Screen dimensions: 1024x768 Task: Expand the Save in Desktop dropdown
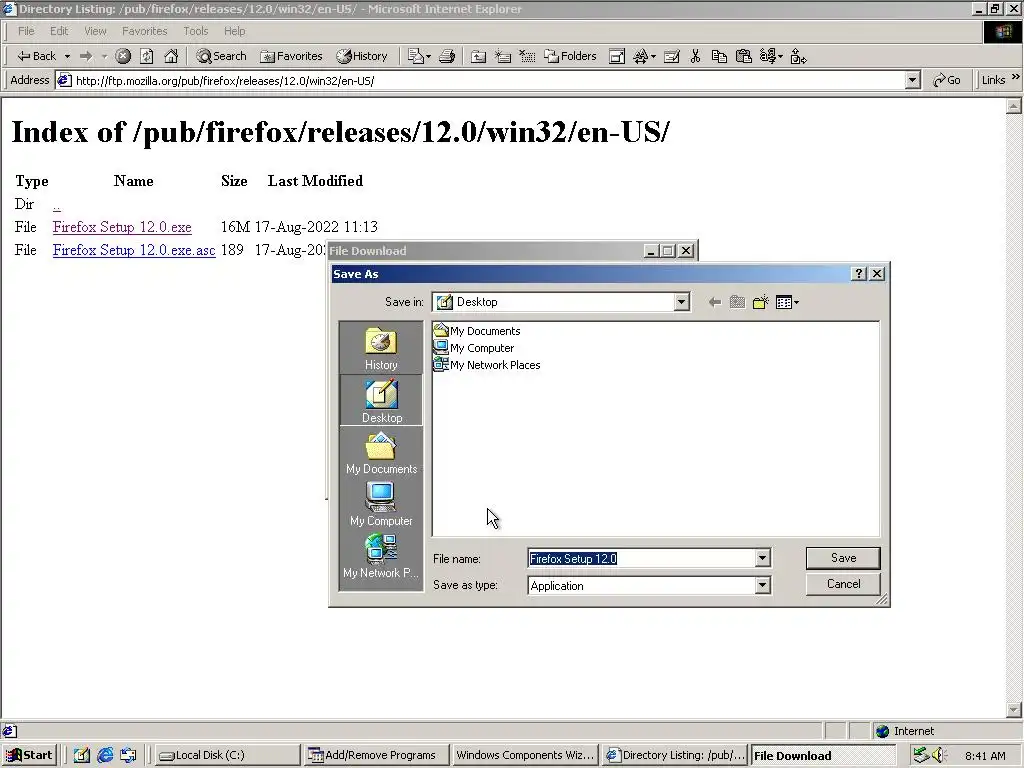pyautogui.click(x=682, y=302)
